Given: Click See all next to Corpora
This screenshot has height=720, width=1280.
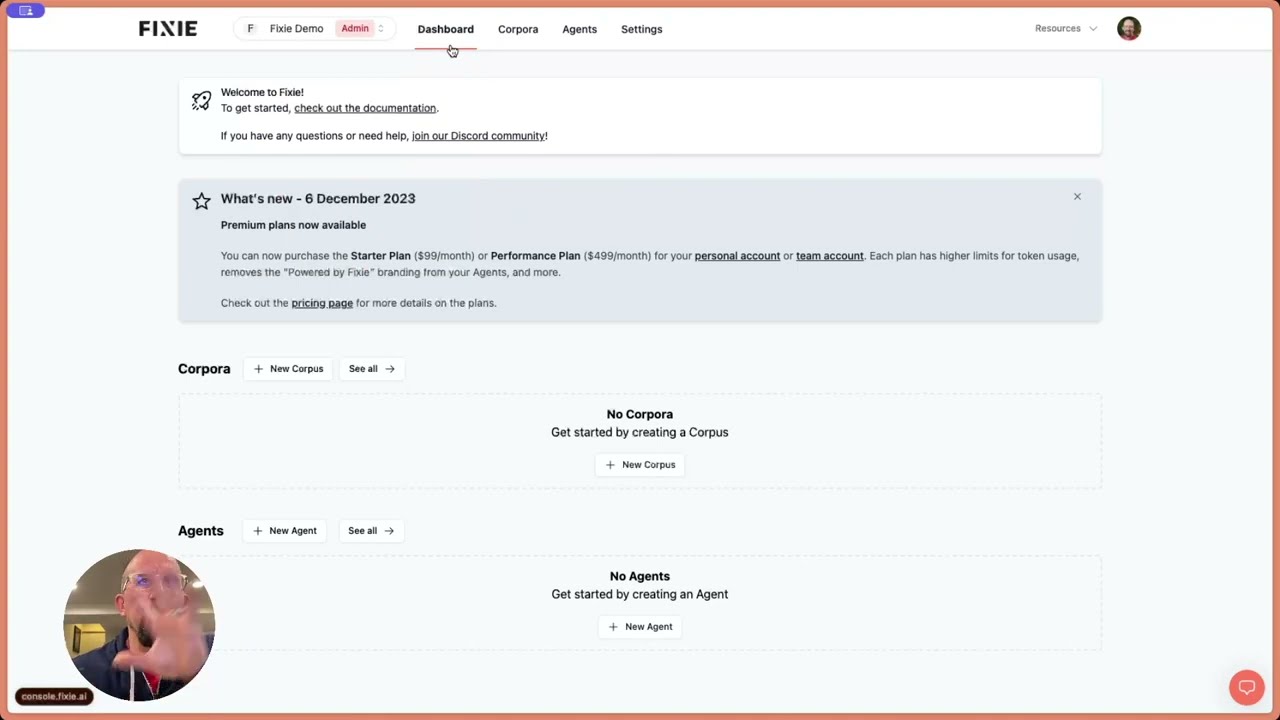Looking at the screenshot, I should coord(372,369).
